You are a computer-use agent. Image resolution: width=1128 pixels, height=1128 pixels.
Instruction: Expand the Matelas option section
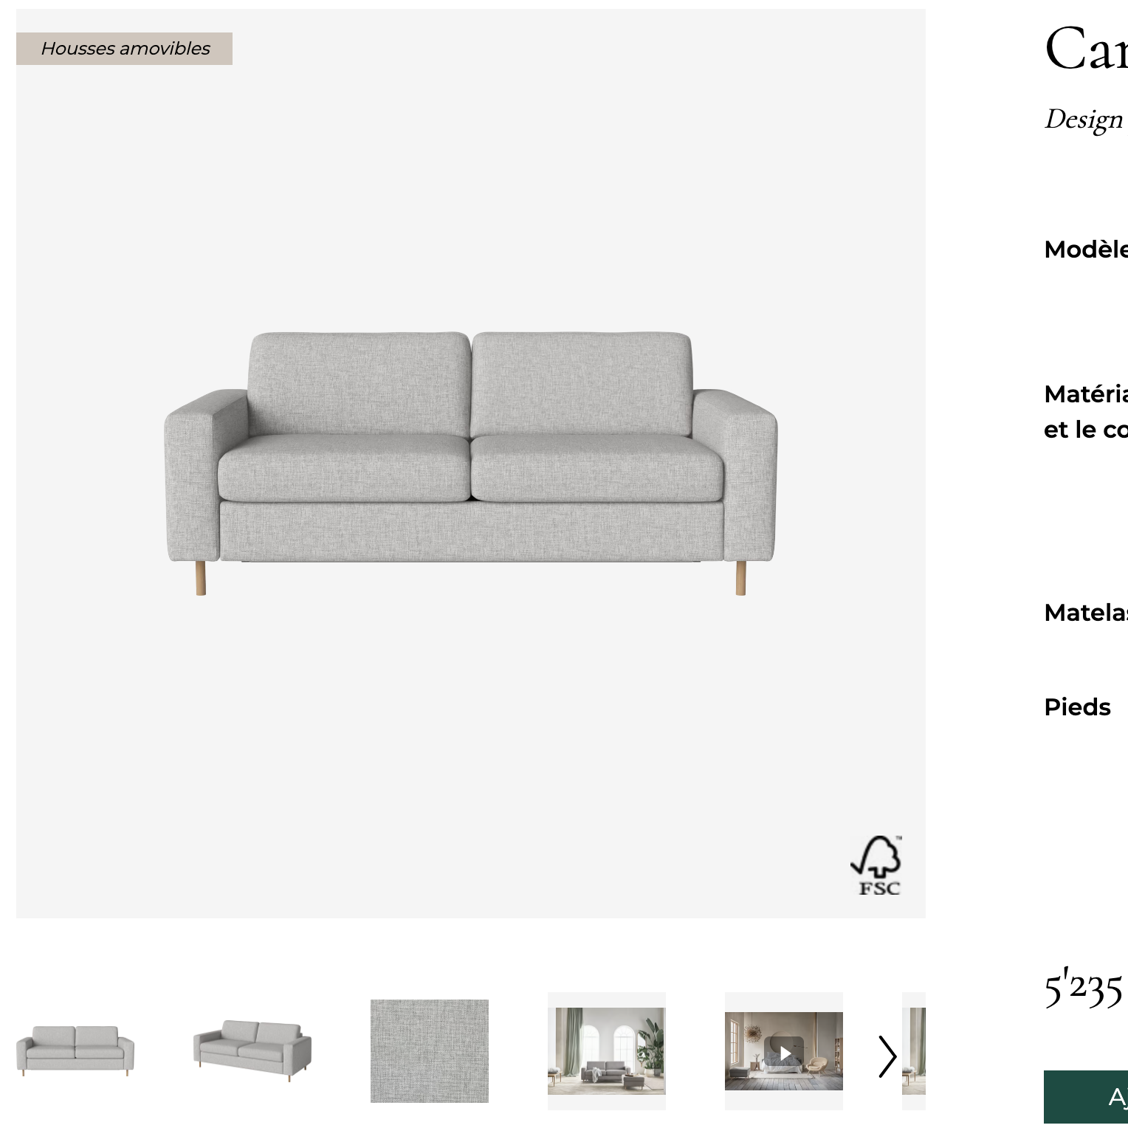click(1086, 612)
